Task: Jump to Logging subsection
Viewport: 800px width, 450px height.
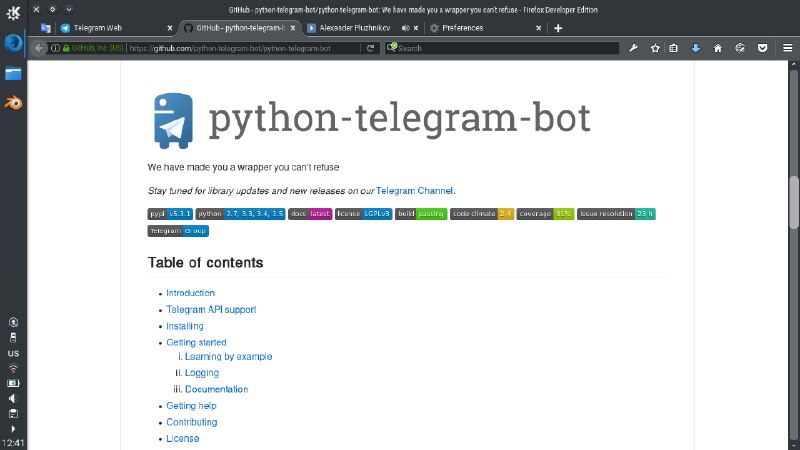Action: tap(202, 373)
